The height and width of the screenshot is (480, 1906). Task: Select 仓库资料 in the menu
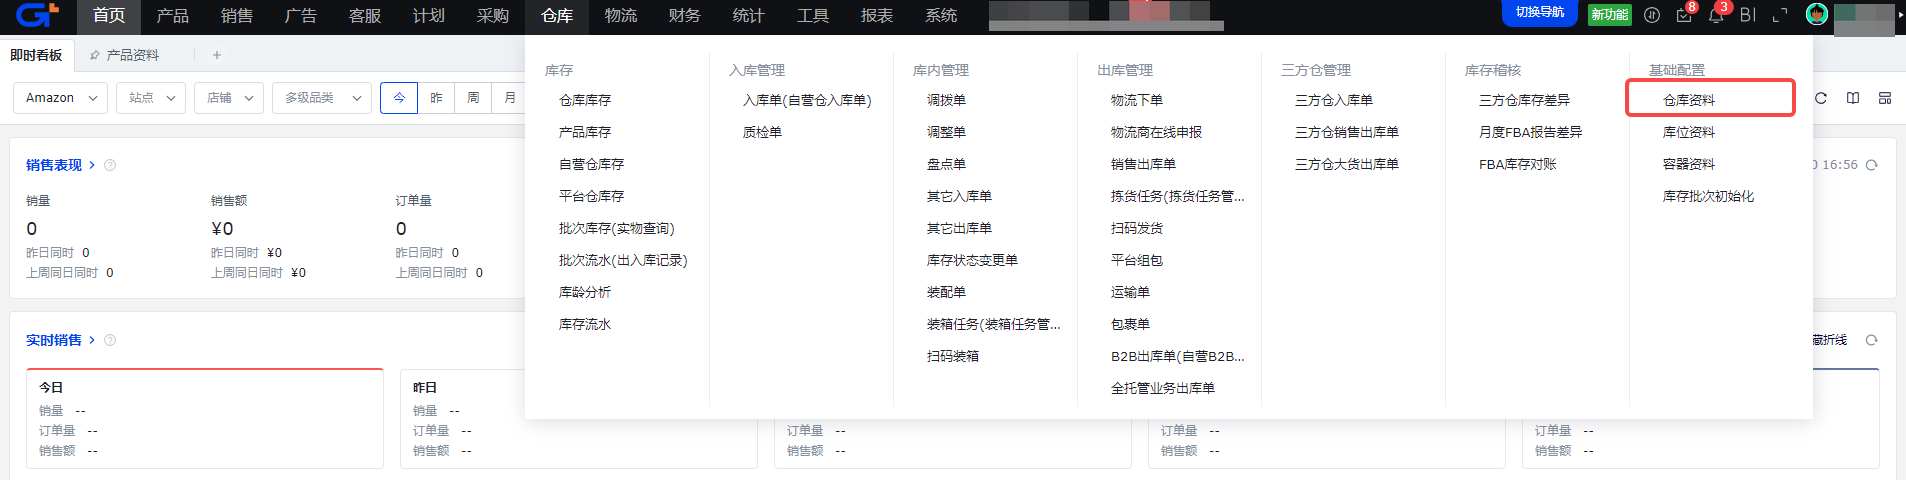coord(1689,100)
